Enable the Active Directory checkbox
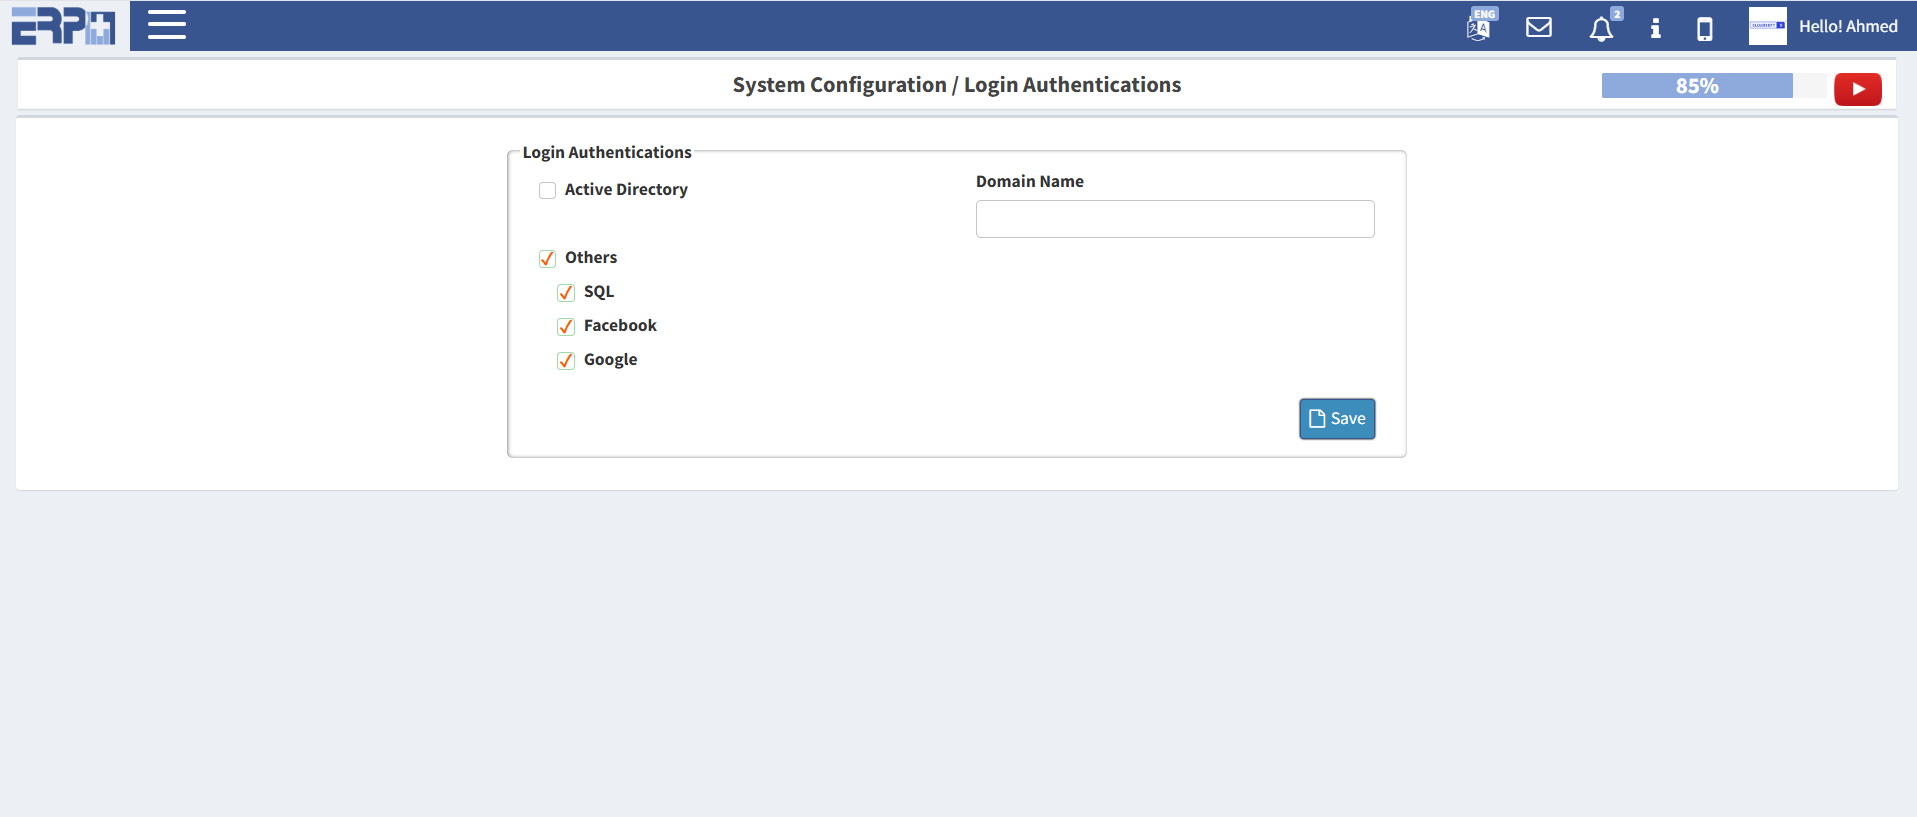This screenshot has width=1917, height=817. tap(547, 190)
